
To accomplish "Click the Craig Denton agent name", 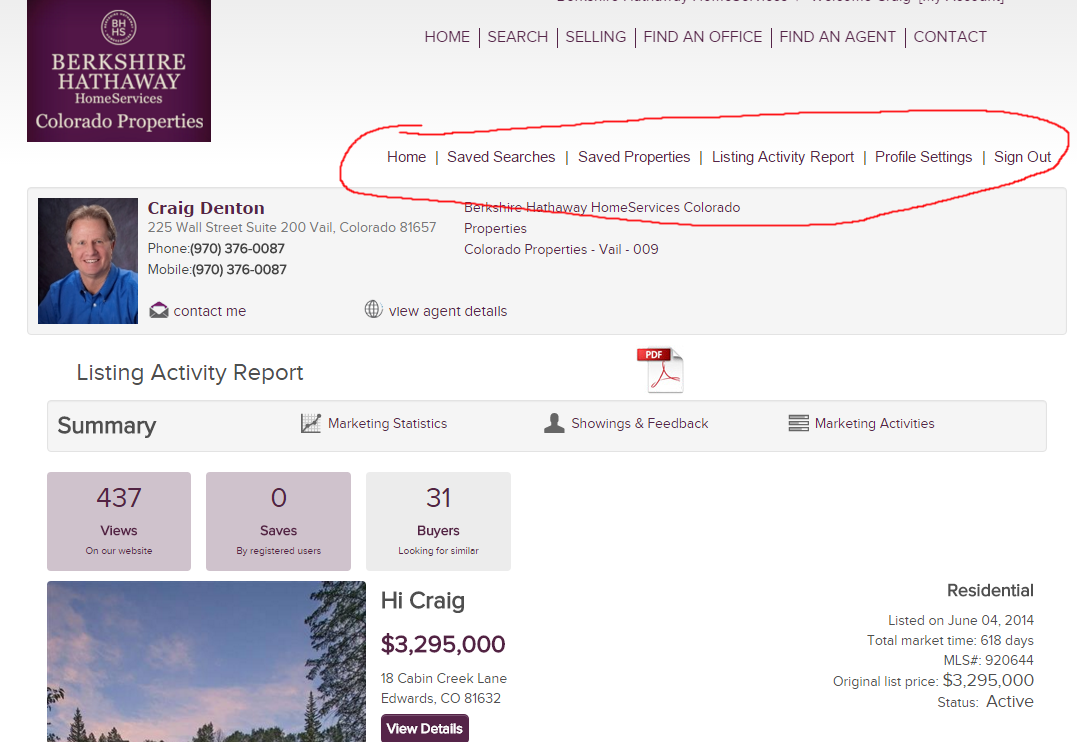I will point(206,208).
